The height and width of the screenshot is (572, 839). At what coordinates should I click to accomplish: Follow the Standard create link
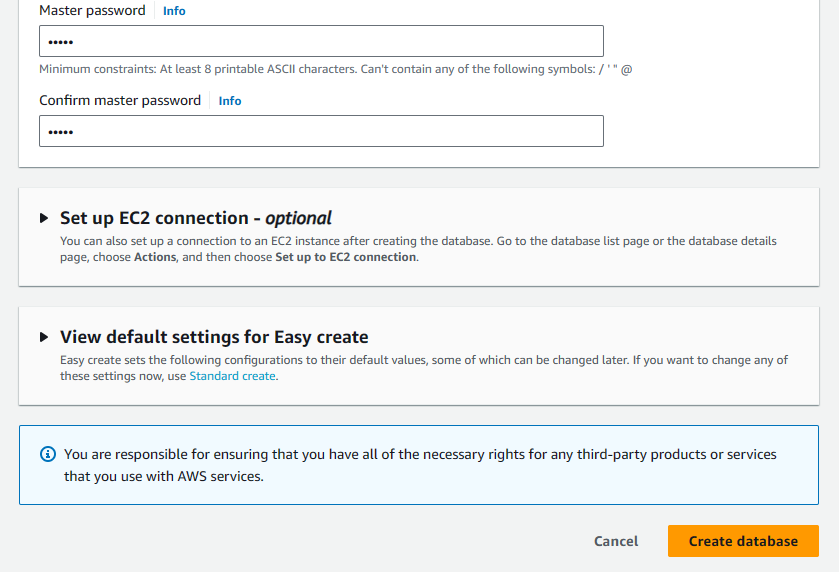[232, 376]
